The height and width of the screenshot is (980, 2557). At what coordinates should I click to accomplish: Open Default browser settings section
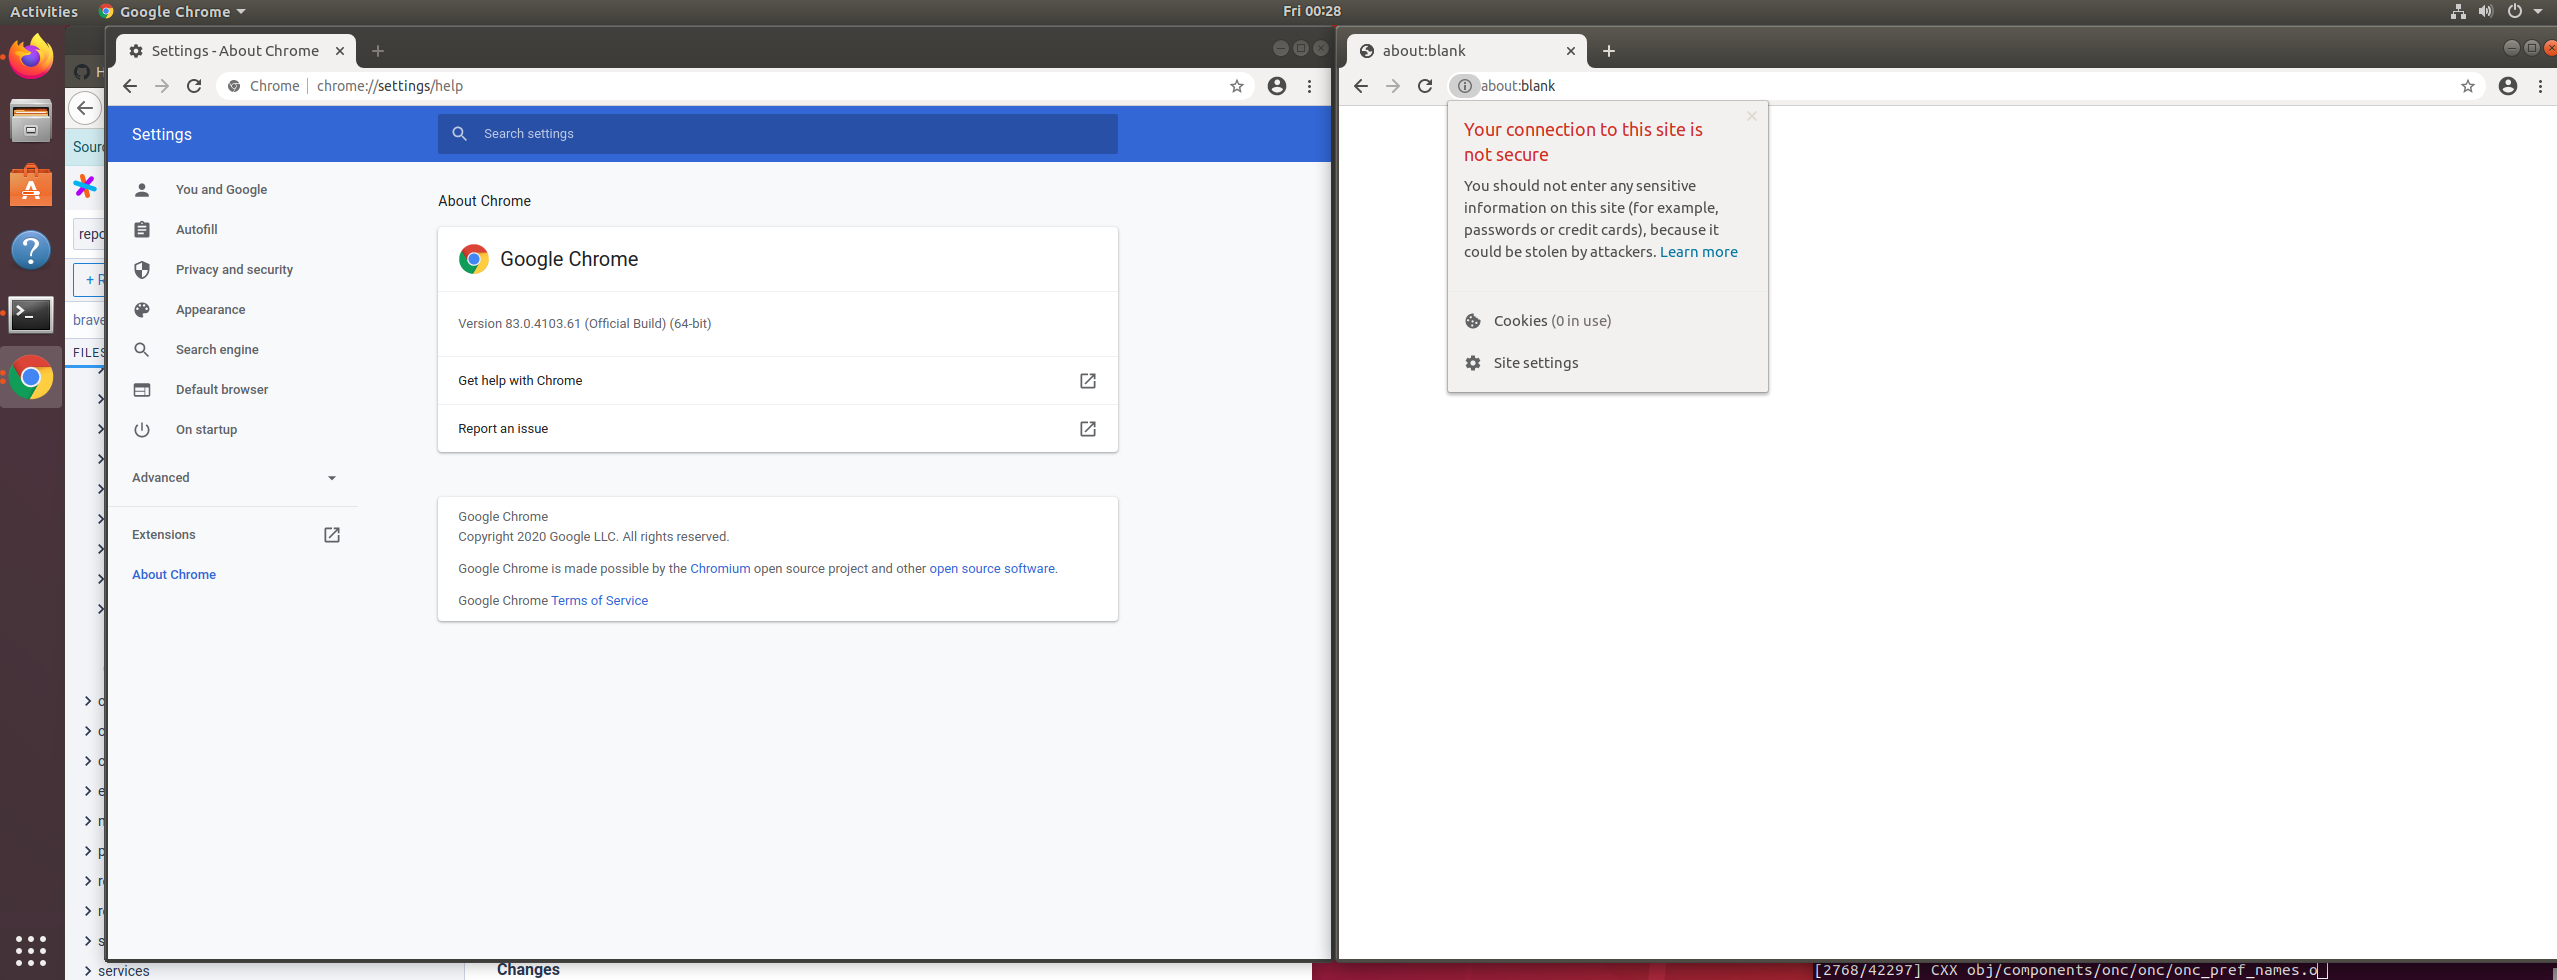point(222,390)
